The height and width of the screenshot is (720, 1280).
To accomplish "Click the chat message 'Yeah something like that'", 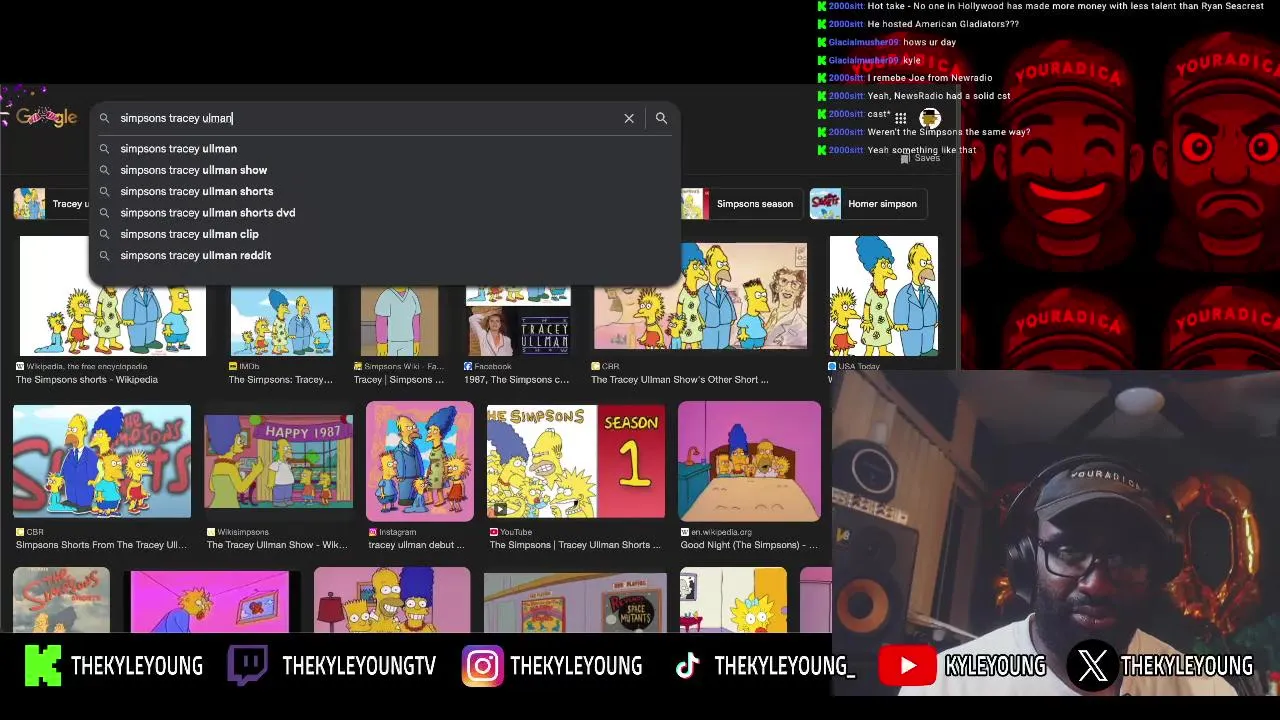I will 921,150.
